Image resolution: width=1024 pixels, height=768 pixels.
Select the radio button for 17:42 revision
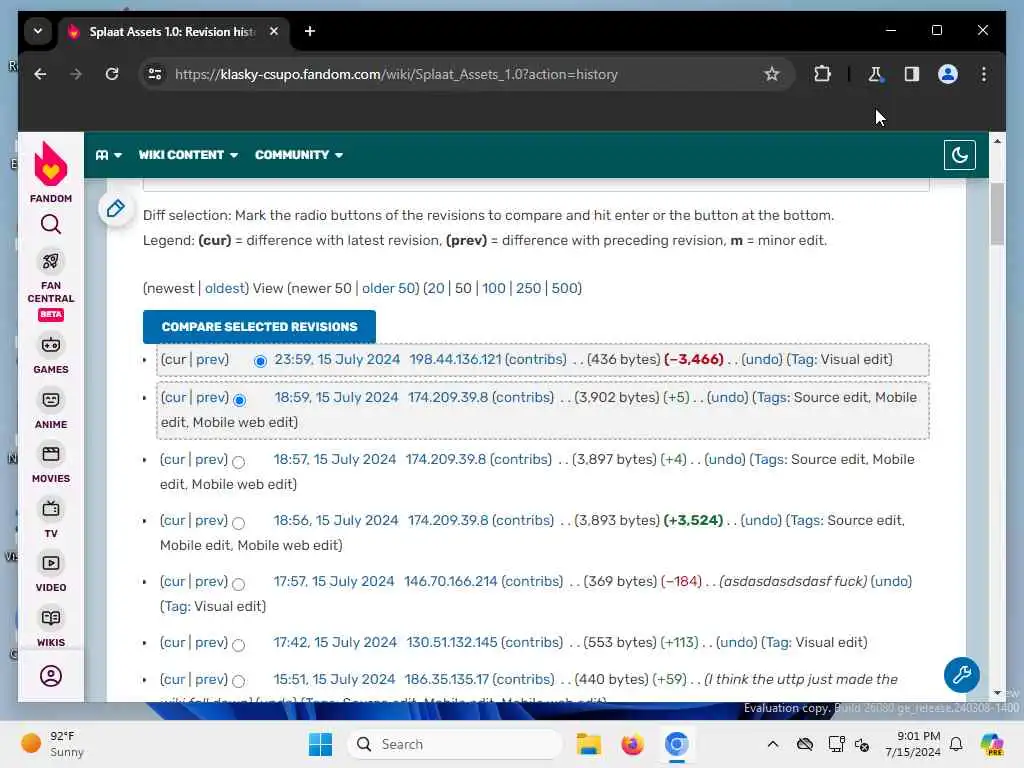point(238,645)
